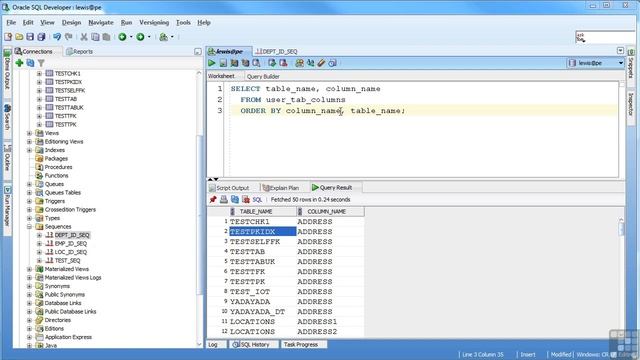Click the red pin Freeze View icon
This screenshot has height=360, width=640.
(213, 200)
